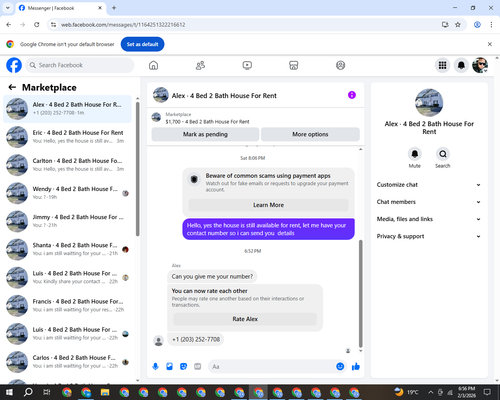Open the Groups icon in top navigation
Screen dimensions: 500x400
(340, 65)
